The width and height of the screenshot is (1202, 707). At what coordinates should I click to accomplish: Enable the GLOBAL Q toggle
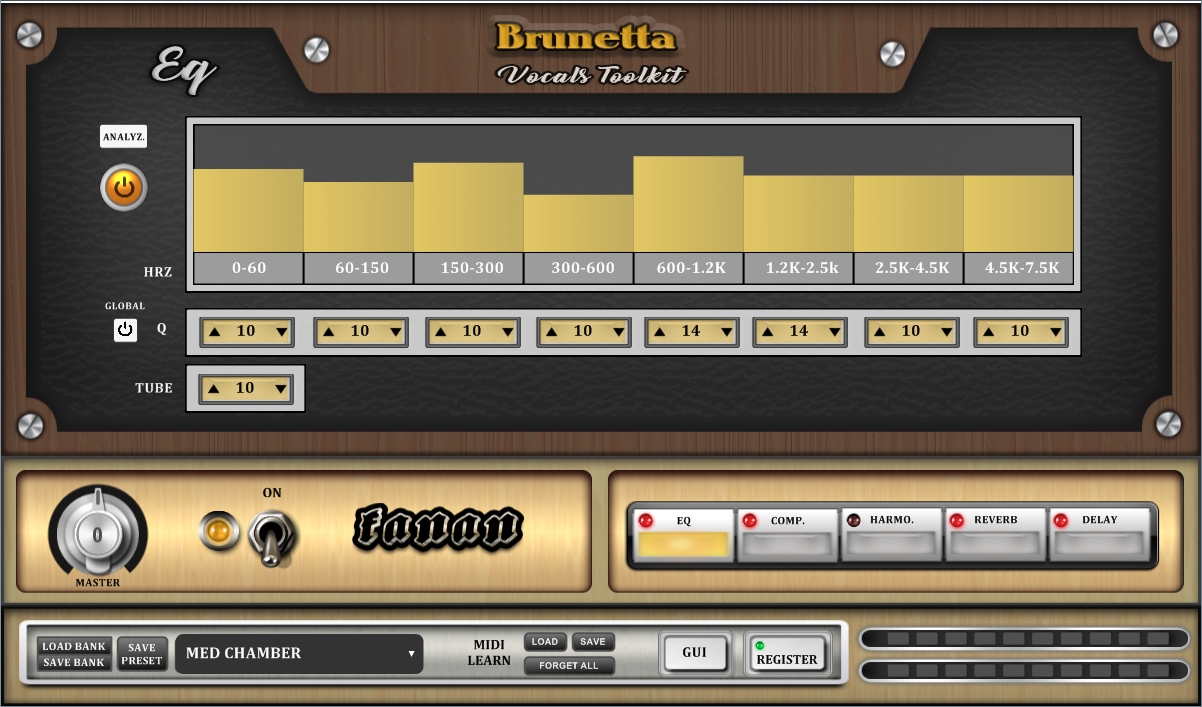[x=125, y=330]
